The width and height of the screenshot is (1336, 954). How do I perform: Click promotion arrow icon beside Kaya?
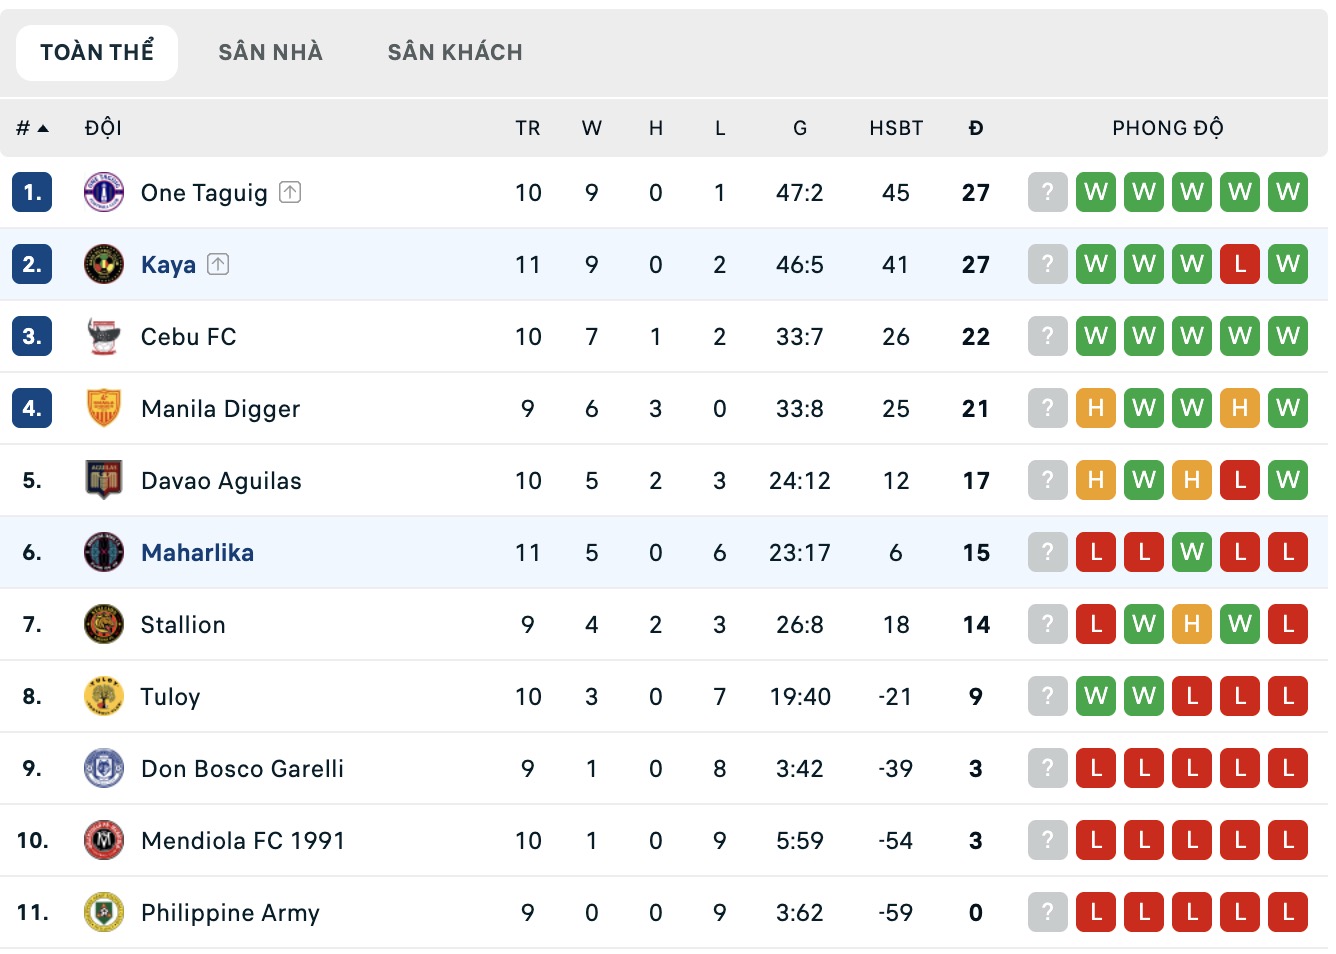218,264
